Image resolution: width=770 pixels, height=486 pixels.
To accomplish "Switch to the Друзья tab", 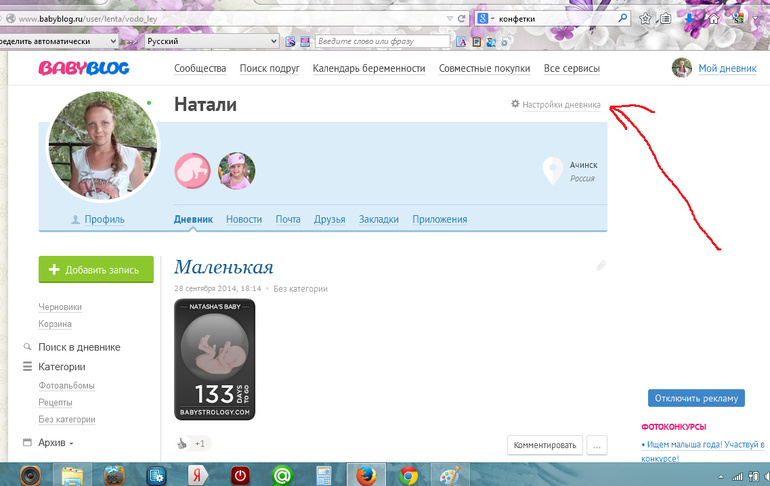I will pyautogui.click(x=329, y=220).
